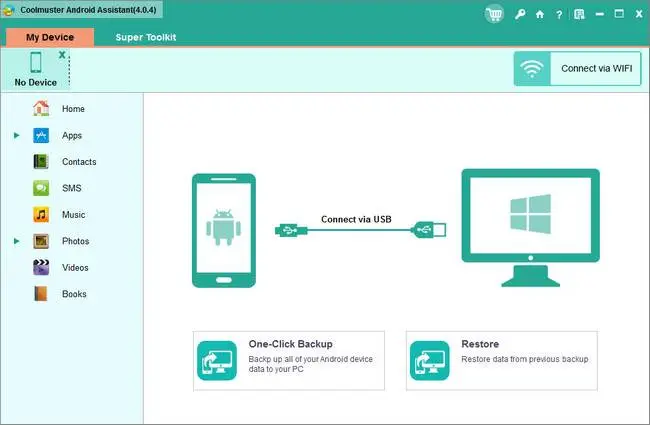The width and height of the screenshot is (650, 425).
Task: Select Home in the sidebar
Action: point(73,109)
